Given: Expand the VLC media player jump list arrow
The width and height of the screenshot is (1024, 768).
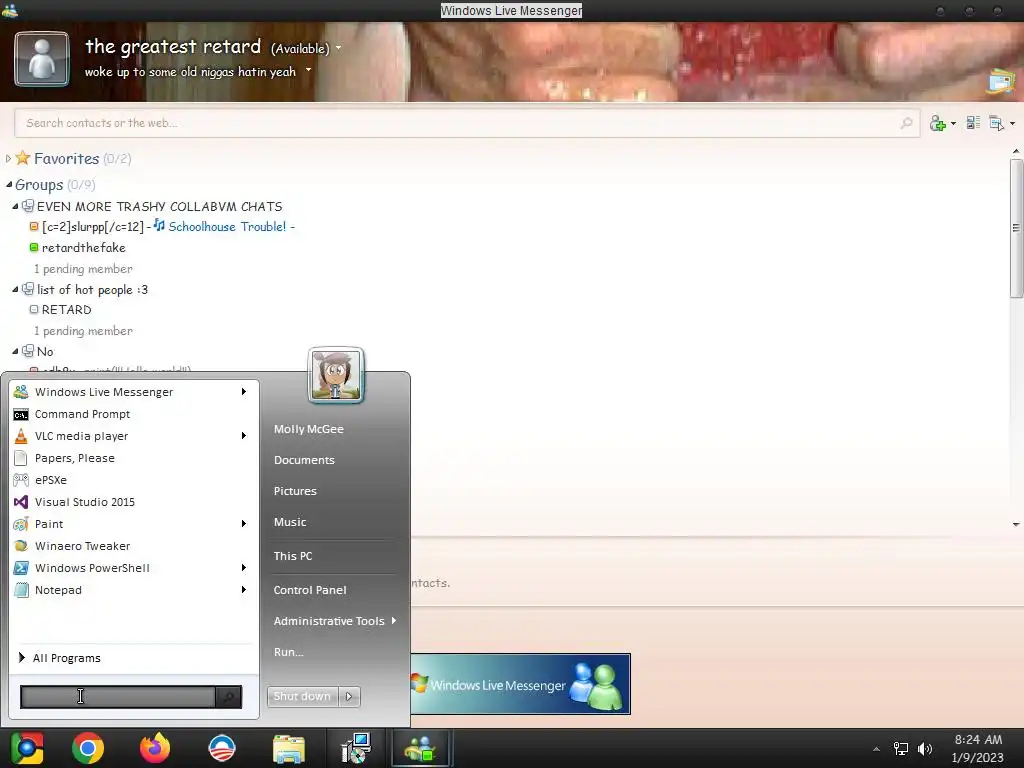Looking at the screenshot, I should point(244,436).
